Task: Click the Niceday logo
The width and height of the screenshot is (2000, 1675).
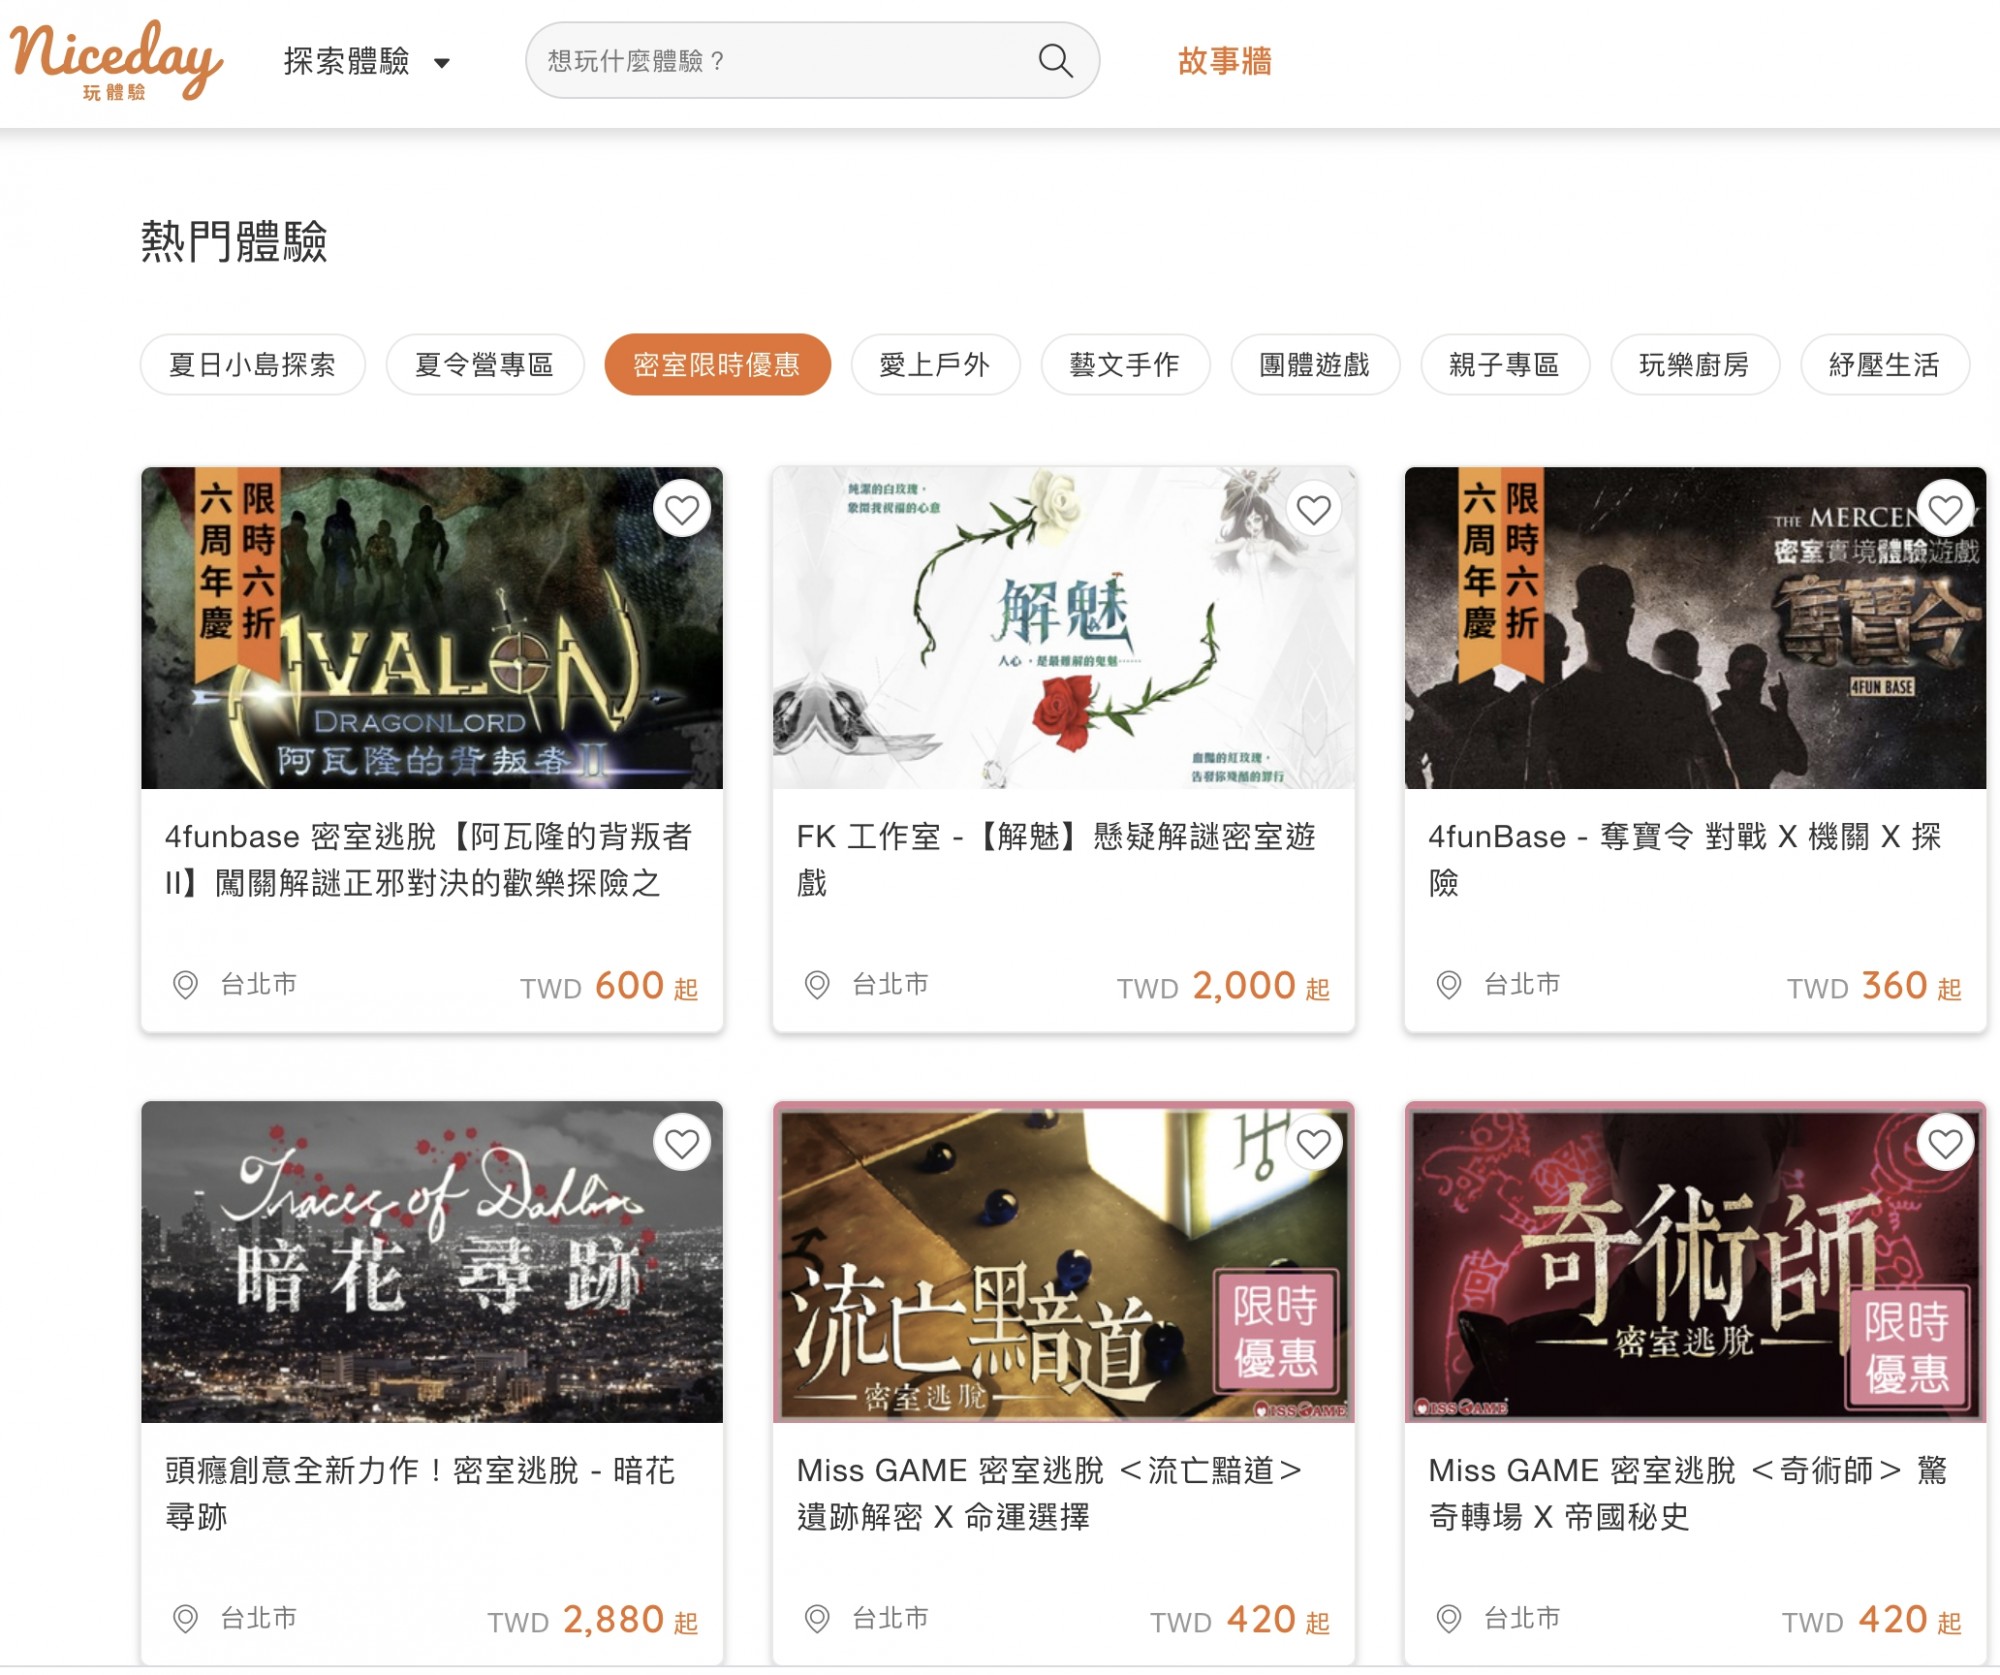Action: click(116, 60)
